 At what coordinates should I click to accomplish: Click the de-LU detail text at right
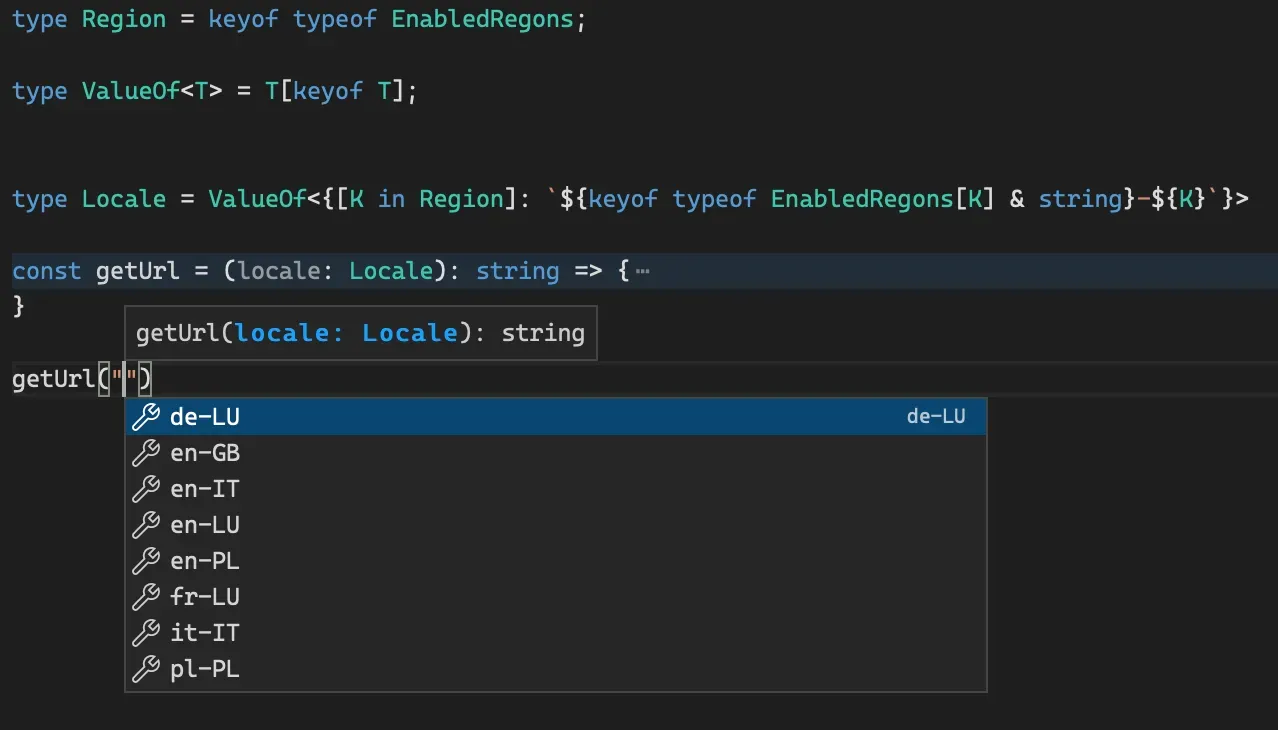[935, 417]
